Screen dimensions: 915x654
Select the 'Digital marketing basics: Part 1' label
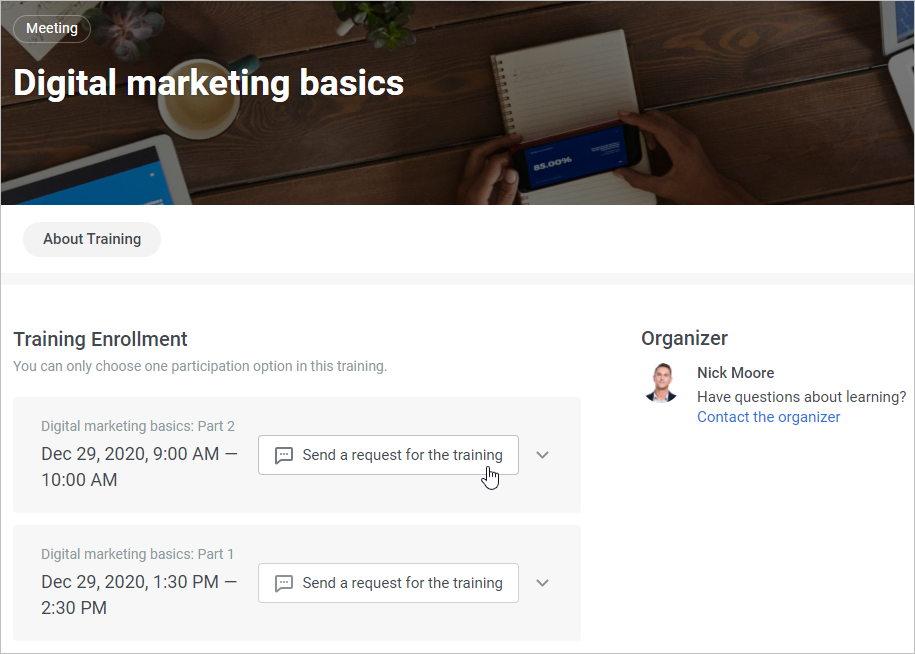pos(138,554)
